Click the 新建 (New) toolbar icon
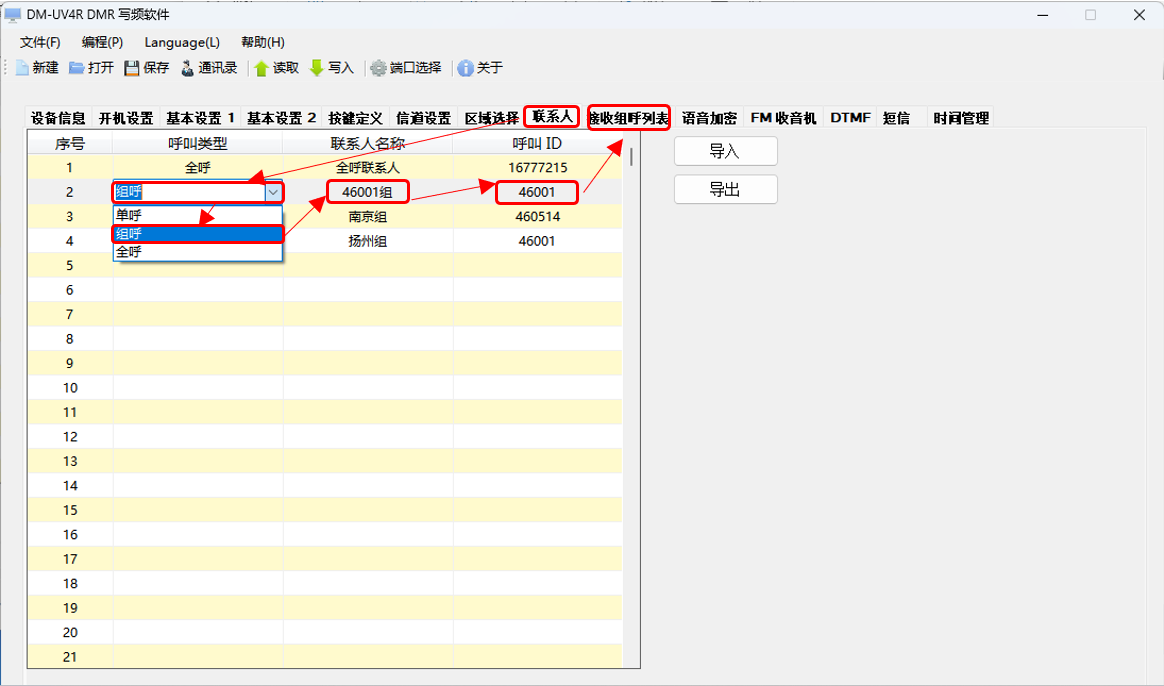Image resolution: width=1164 pixels, height=686 pixels. coord(22,68)
